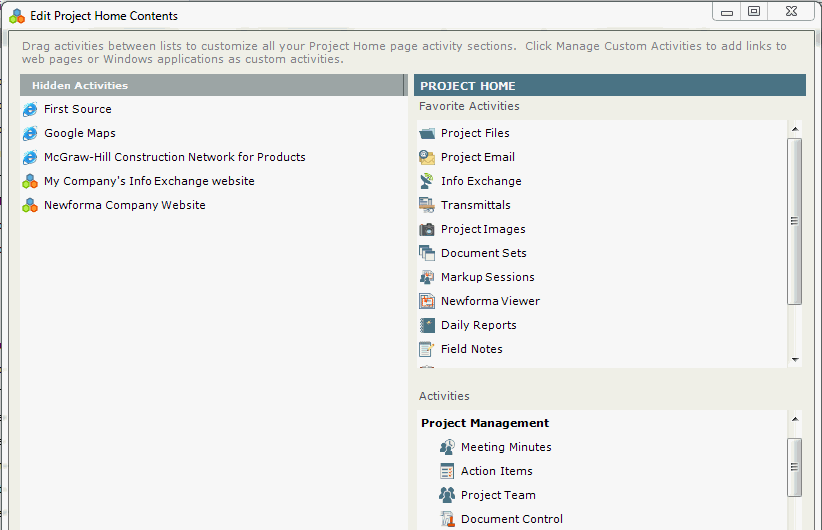Click Favorite Activities scroll down arrow
Screen dimensions: 822x530
795,360
